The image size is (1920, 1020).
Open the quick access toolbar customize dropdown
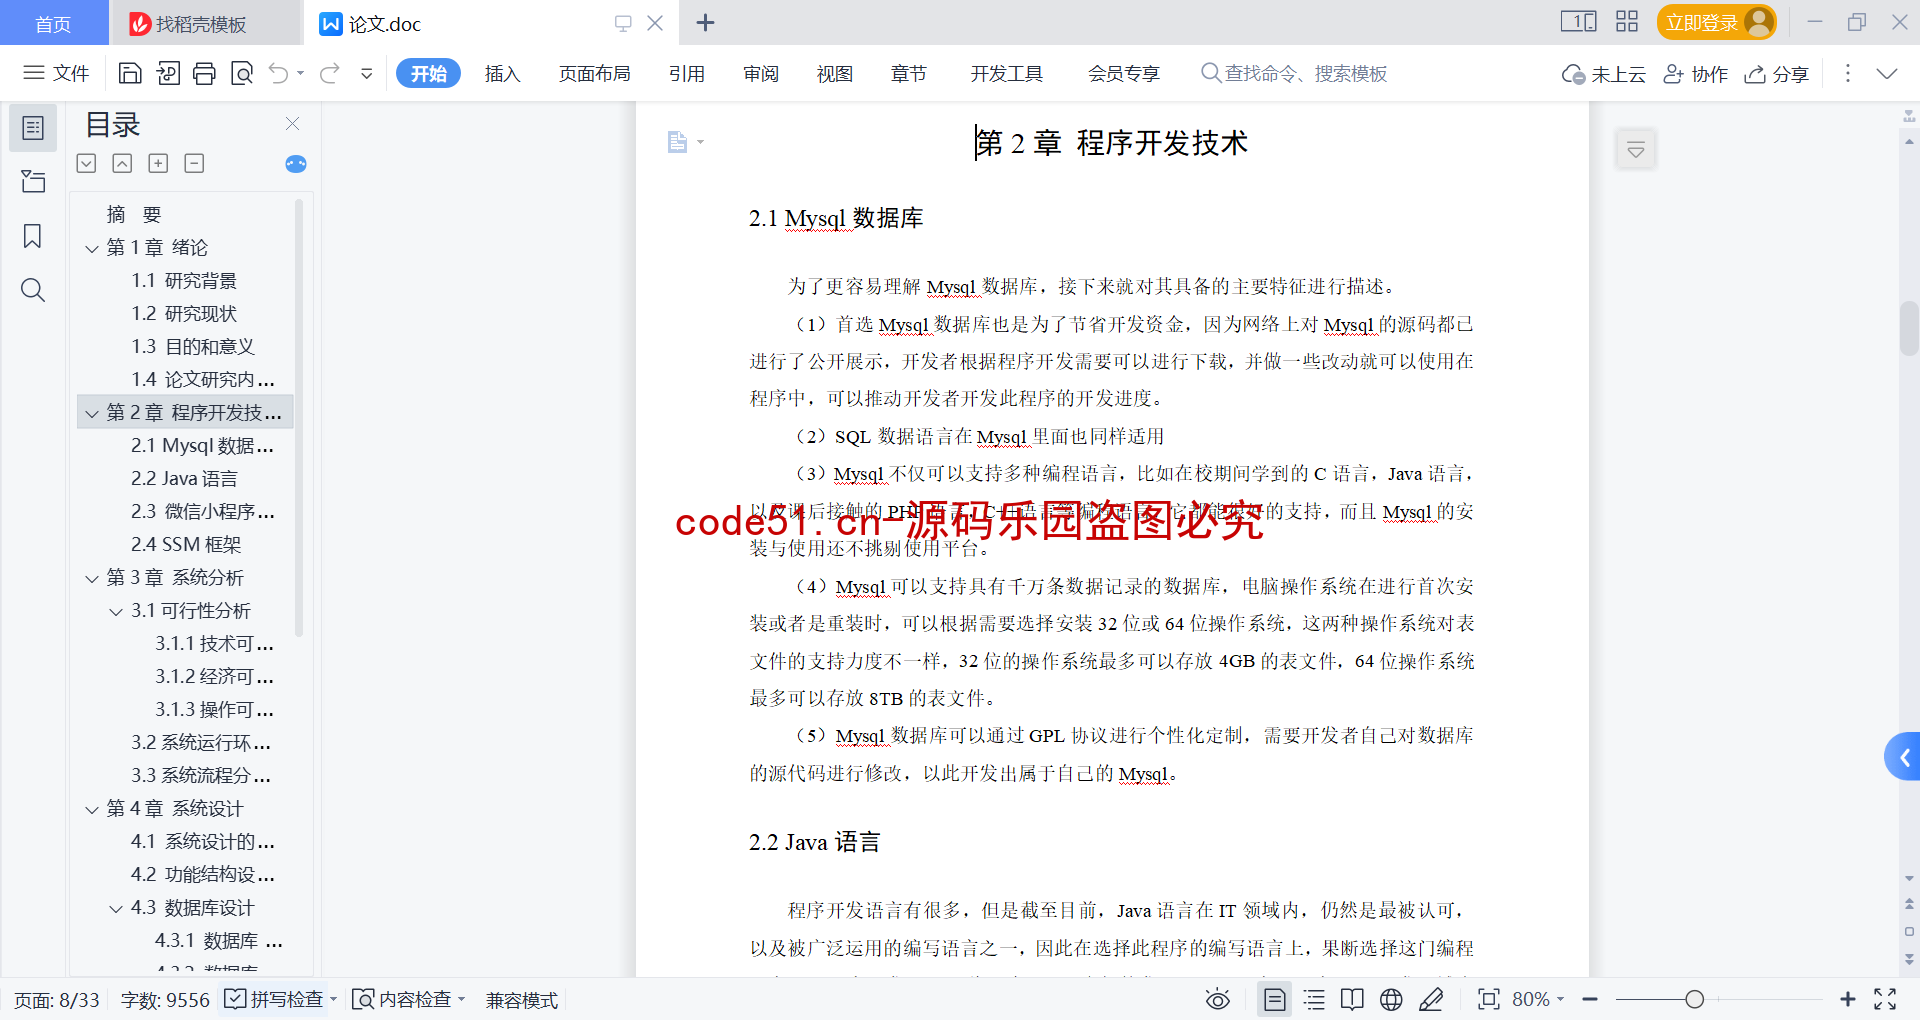tap(367, 73)
